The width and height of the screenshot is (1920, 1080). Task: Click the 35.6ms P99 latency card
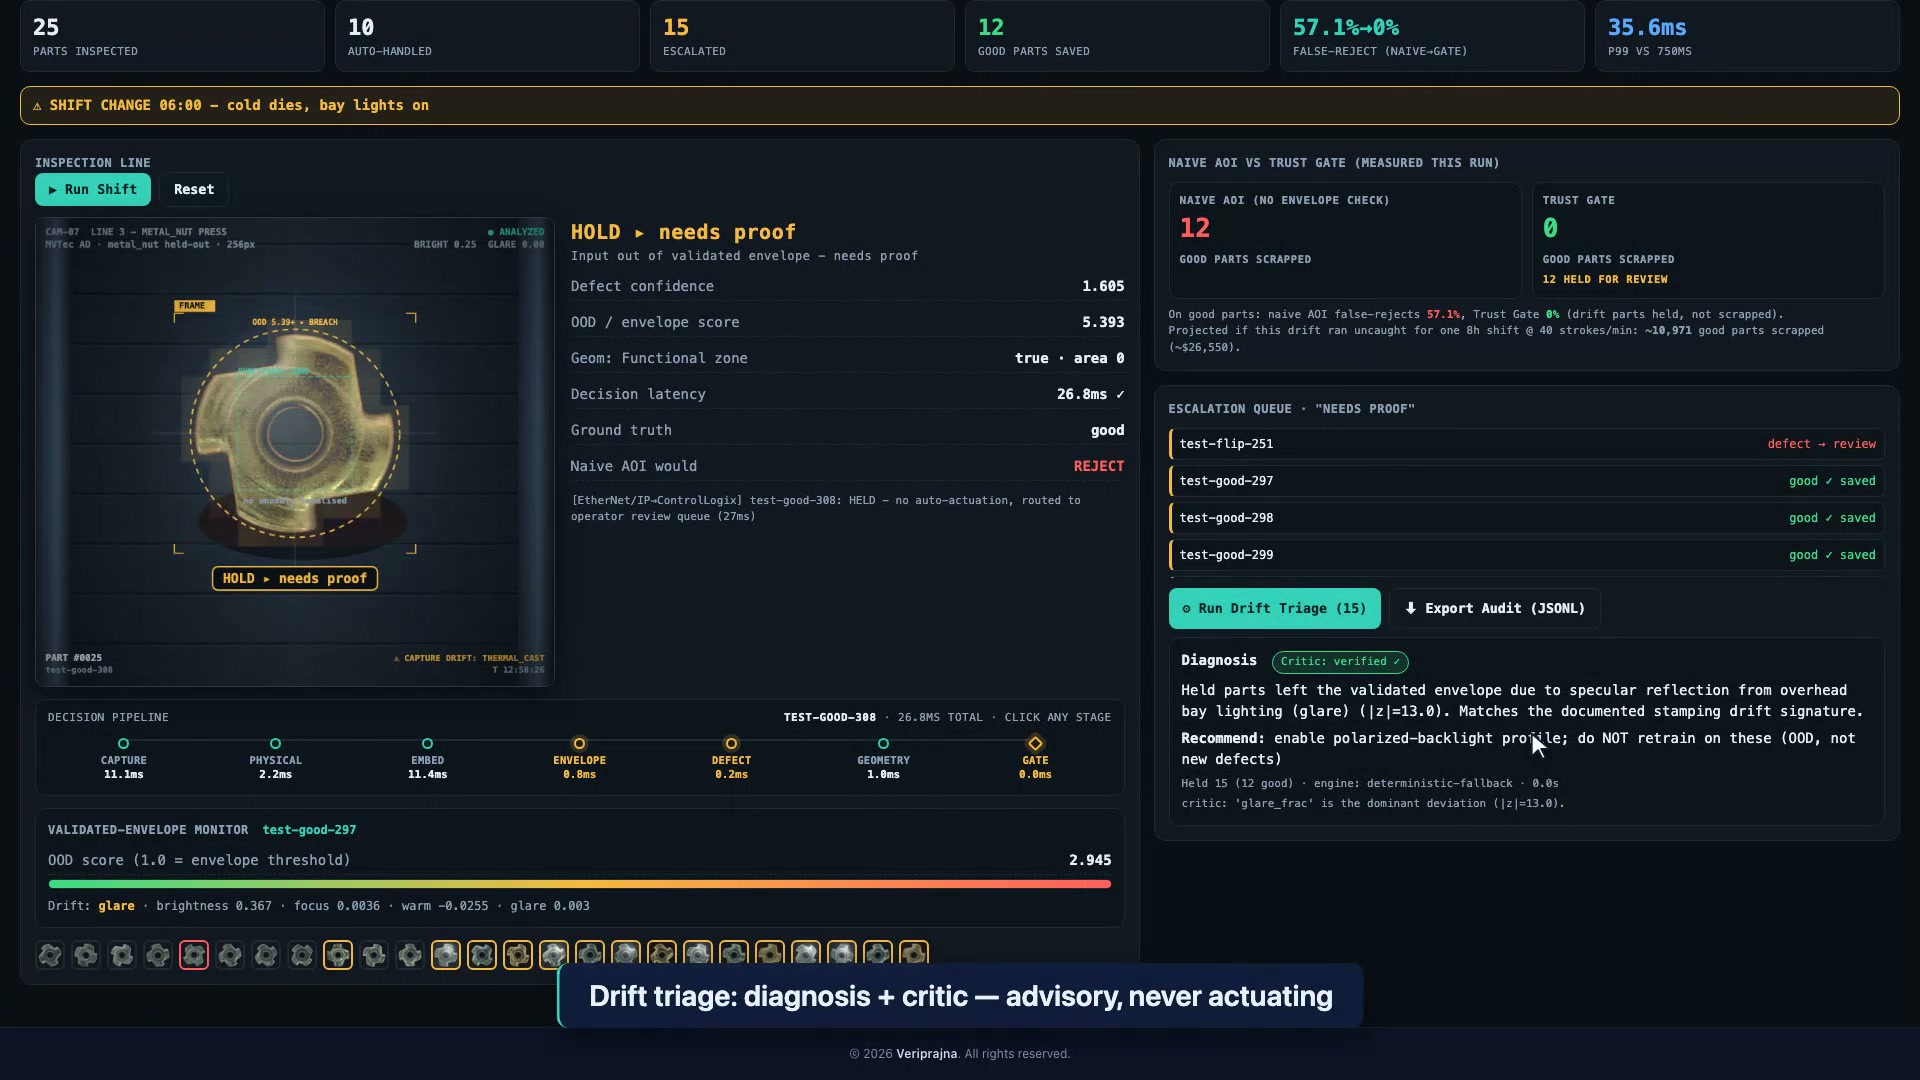(1747, 36)
